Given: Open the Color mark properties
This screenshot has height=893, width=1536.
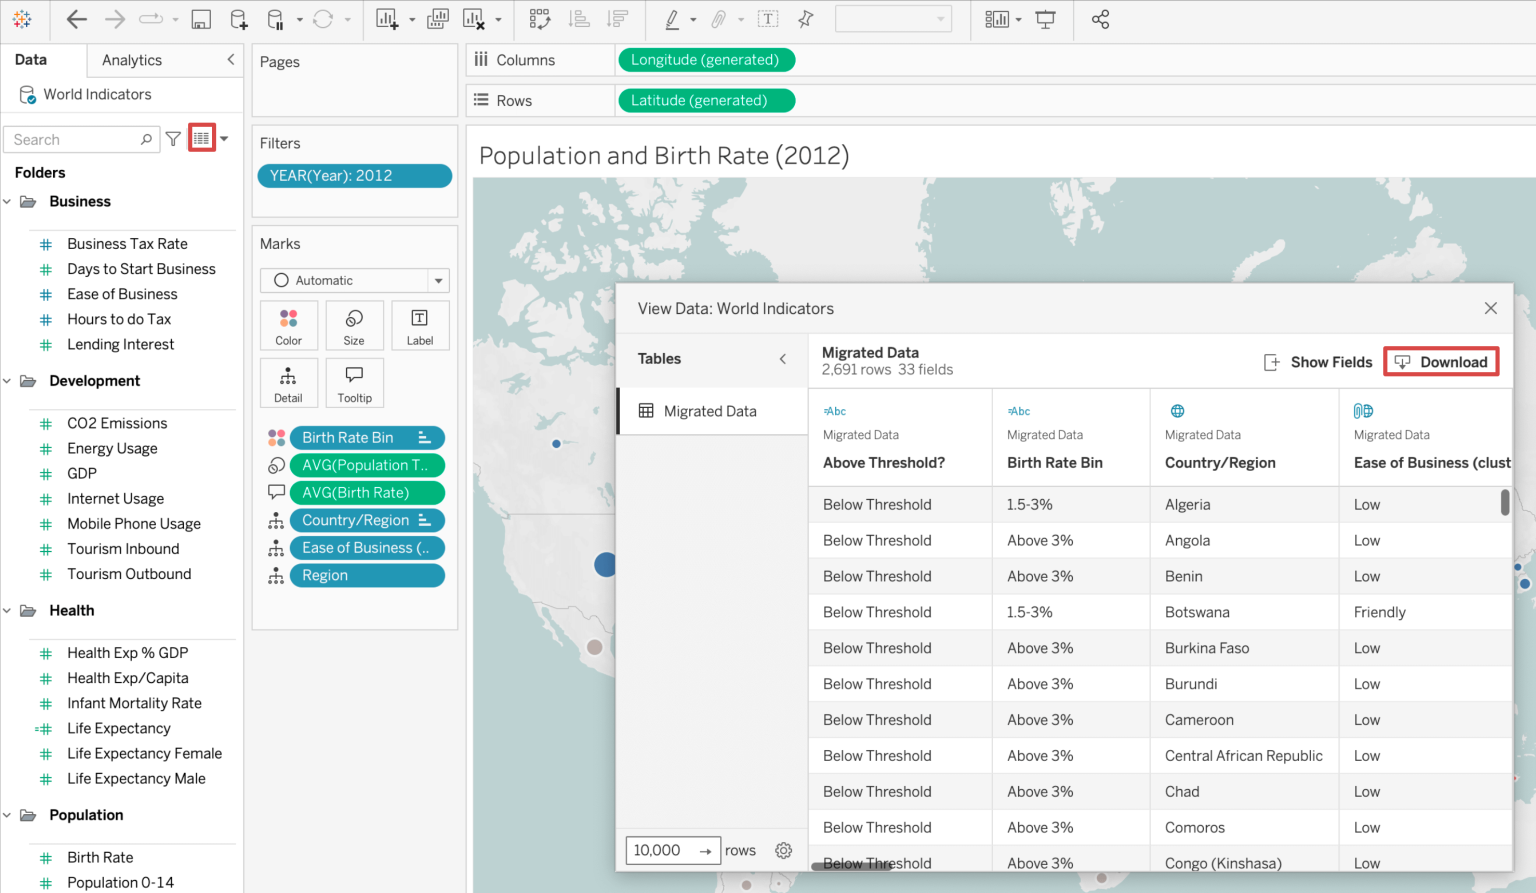Looking at the screenshot, I should (x=288, y=325).
